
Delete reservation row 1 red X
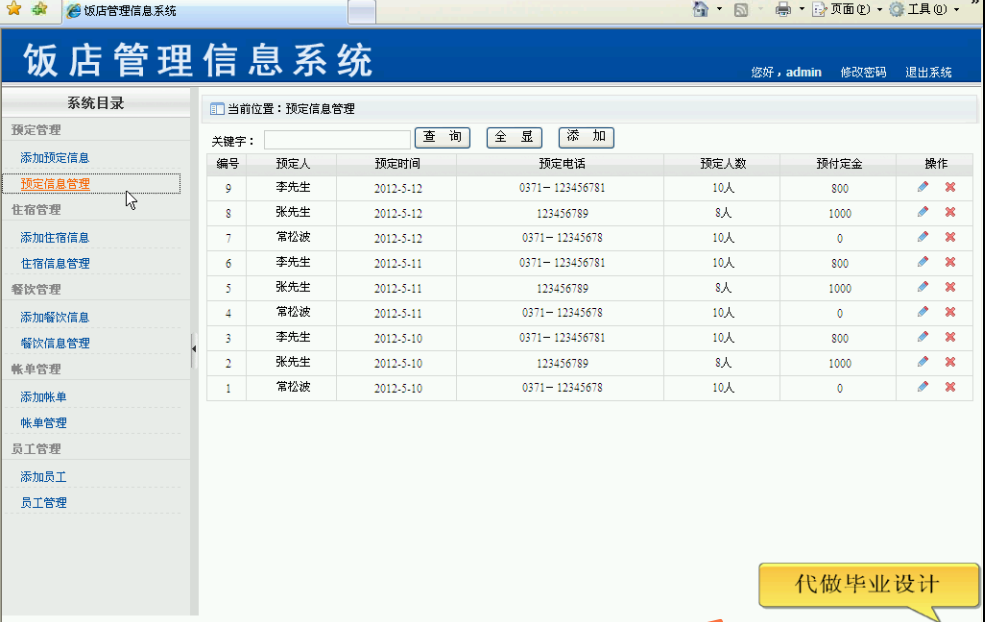coord(950,386)
